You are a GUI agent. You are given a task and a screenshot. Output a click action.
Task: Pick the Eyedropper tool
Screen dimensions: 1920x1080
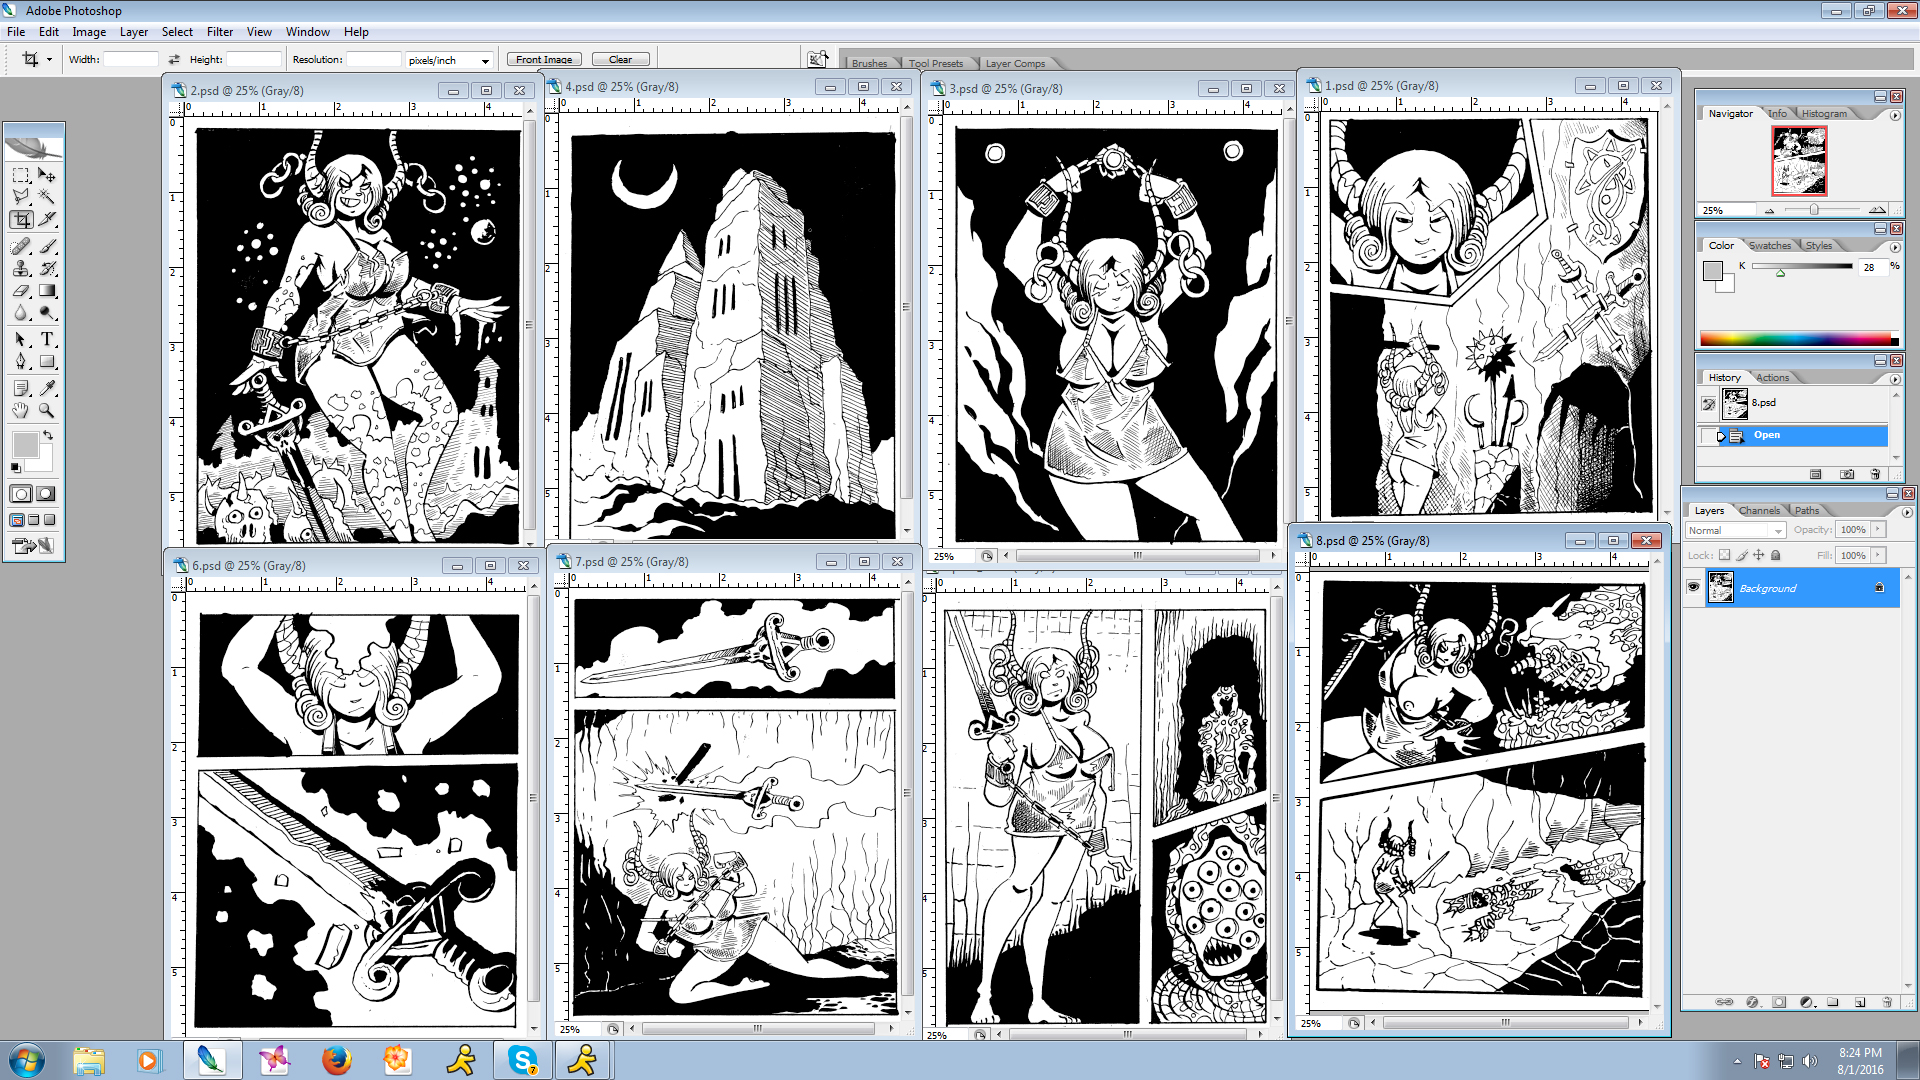[x=47, y=388]
